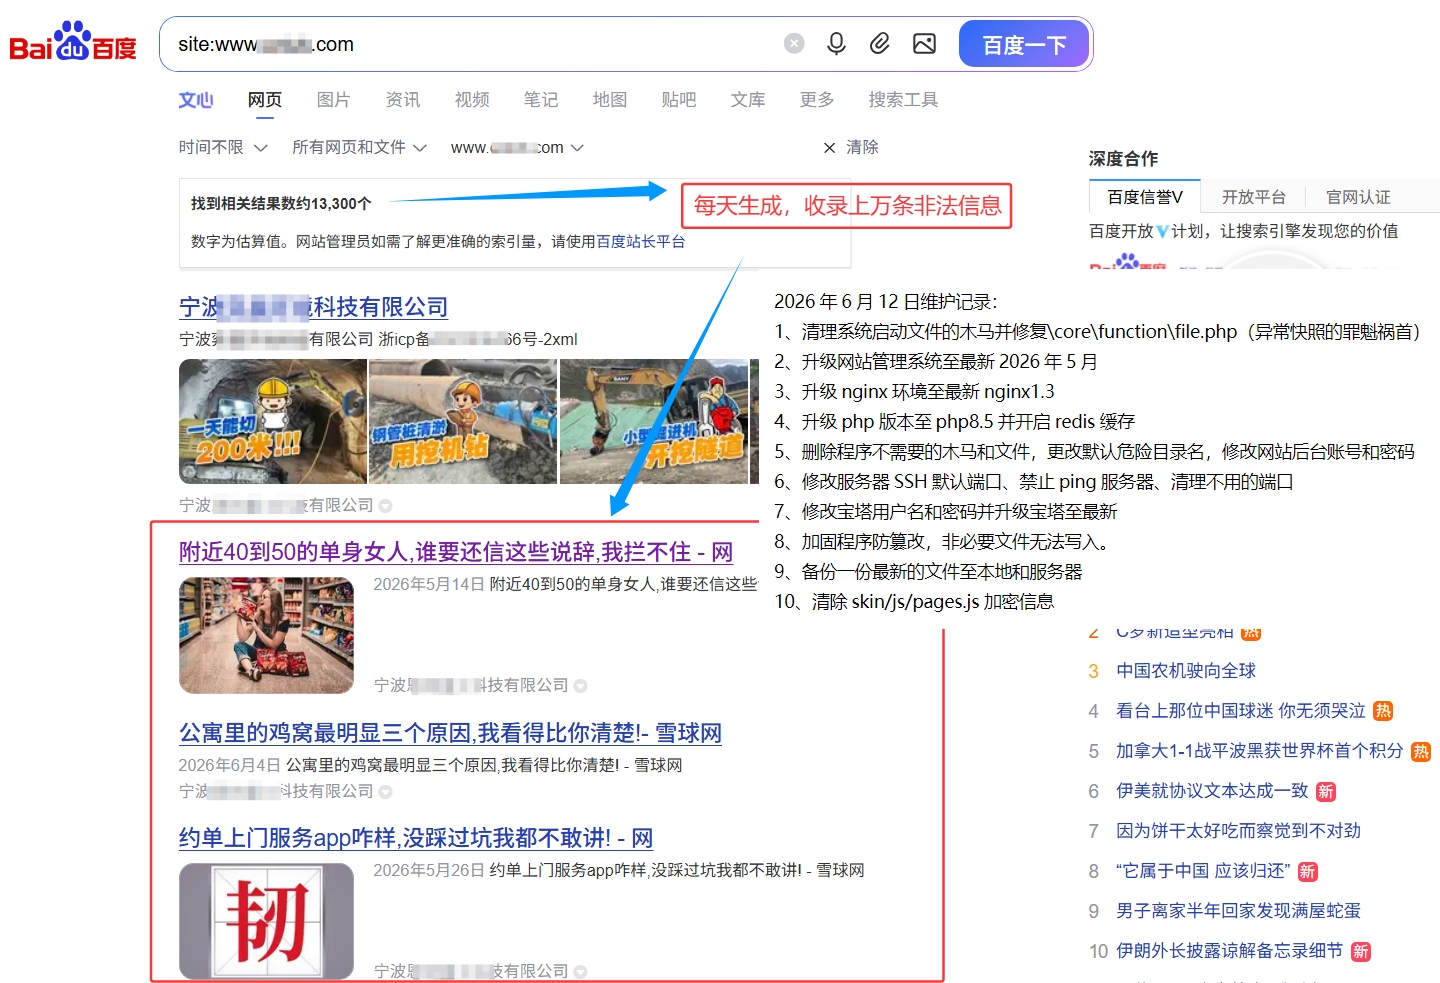The width and height of the screenshot is (1440, 983).
Task: Open result 公寓里的鸡窝最明显三个原因
Action: tap(450, 733)
